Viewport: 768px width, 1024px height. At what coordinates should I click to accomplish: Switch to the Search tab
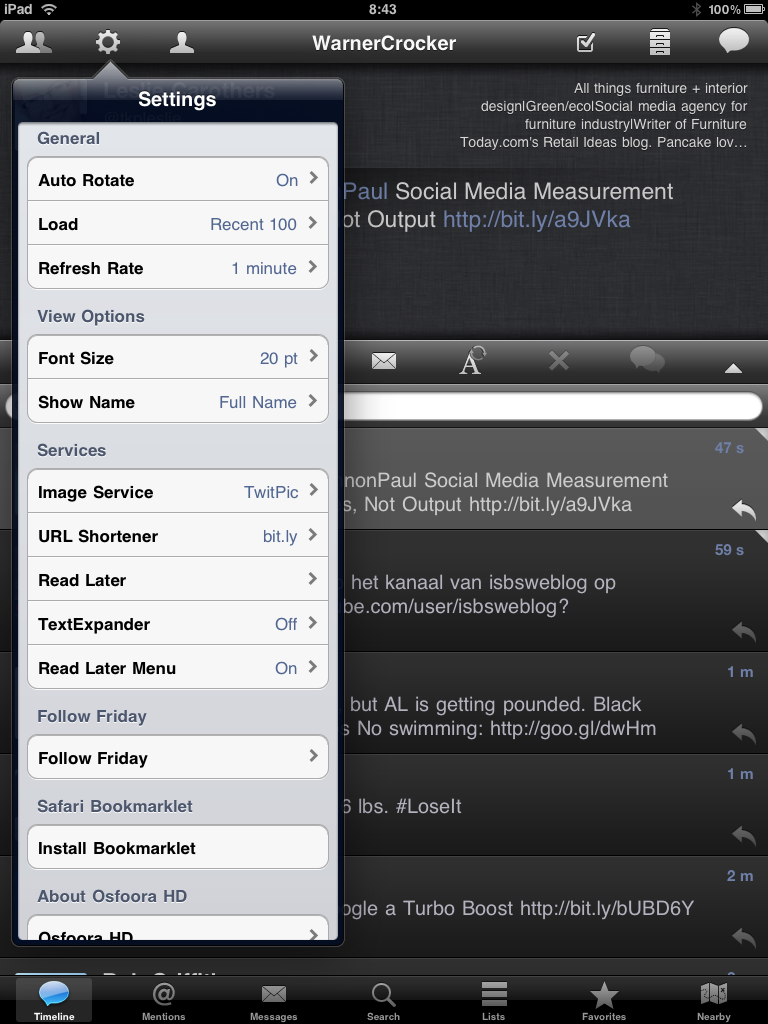(383, 1000)
